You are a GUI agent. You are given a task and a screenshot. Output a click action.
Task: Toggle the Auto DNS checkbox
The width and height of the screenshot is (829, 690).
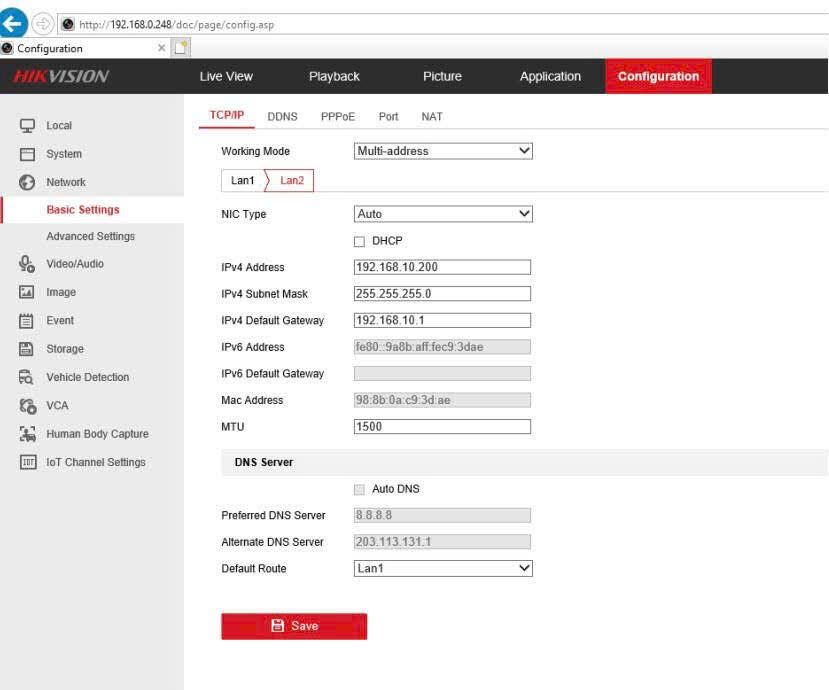coord(360,489)
